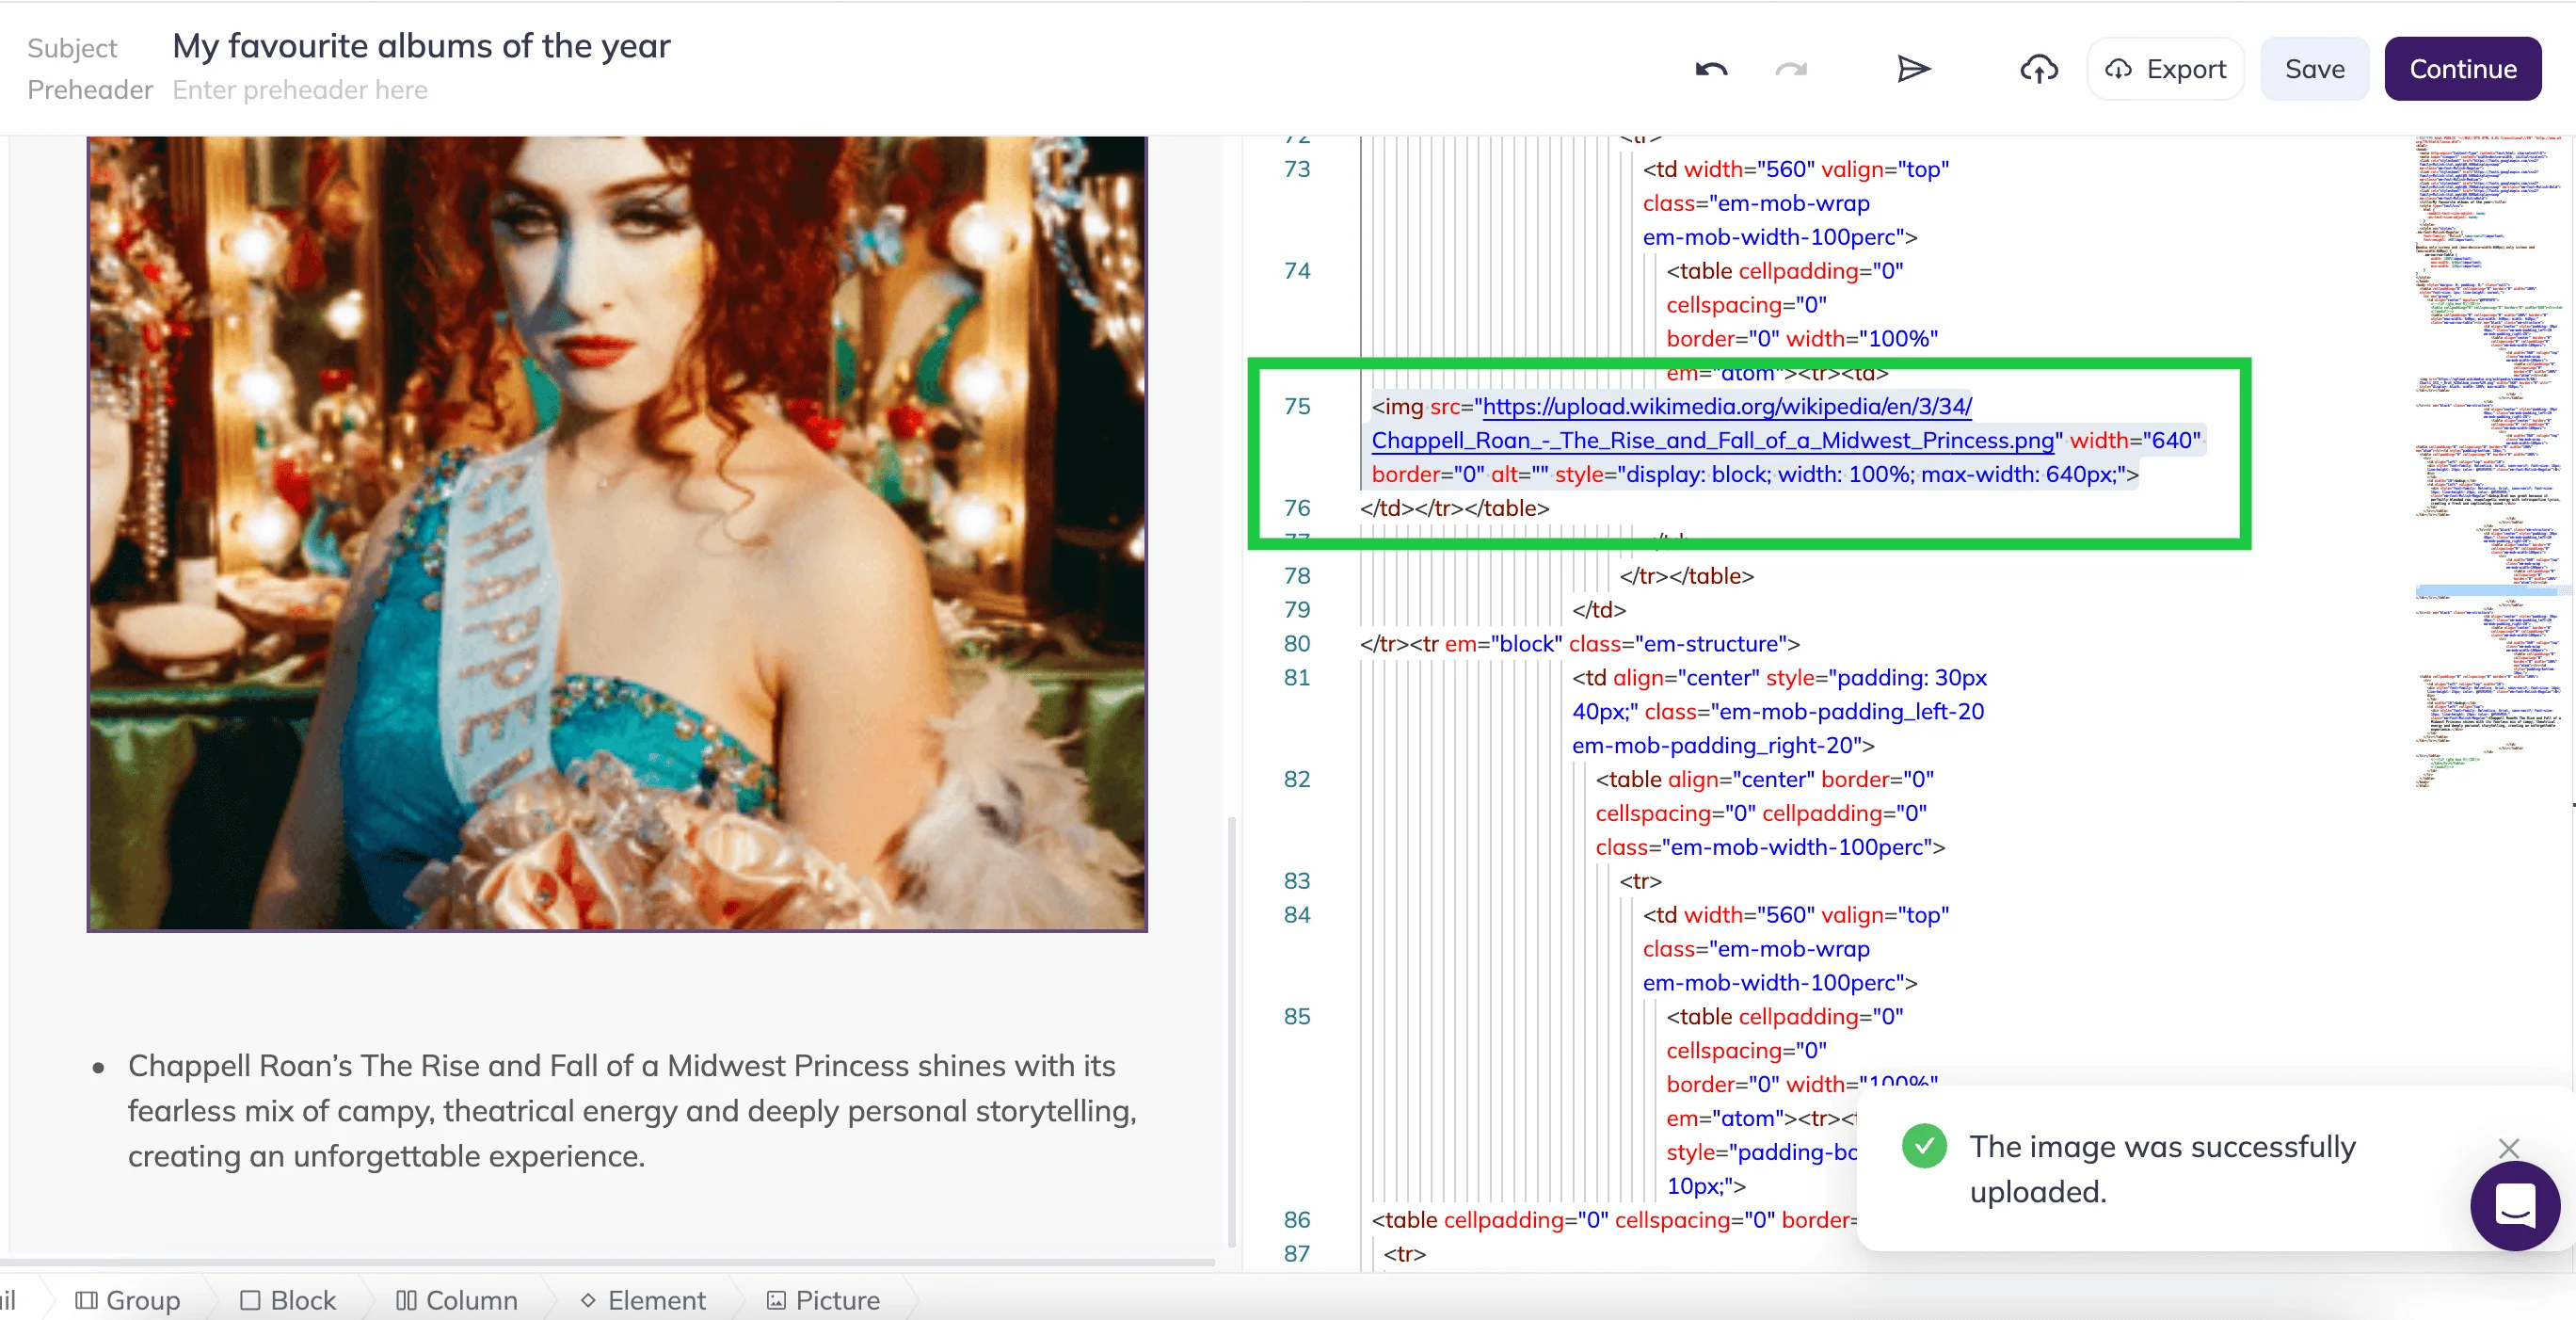
Task: Place the cursor at </tr></table> on line 78
Action: click(x=1686, y=575)
